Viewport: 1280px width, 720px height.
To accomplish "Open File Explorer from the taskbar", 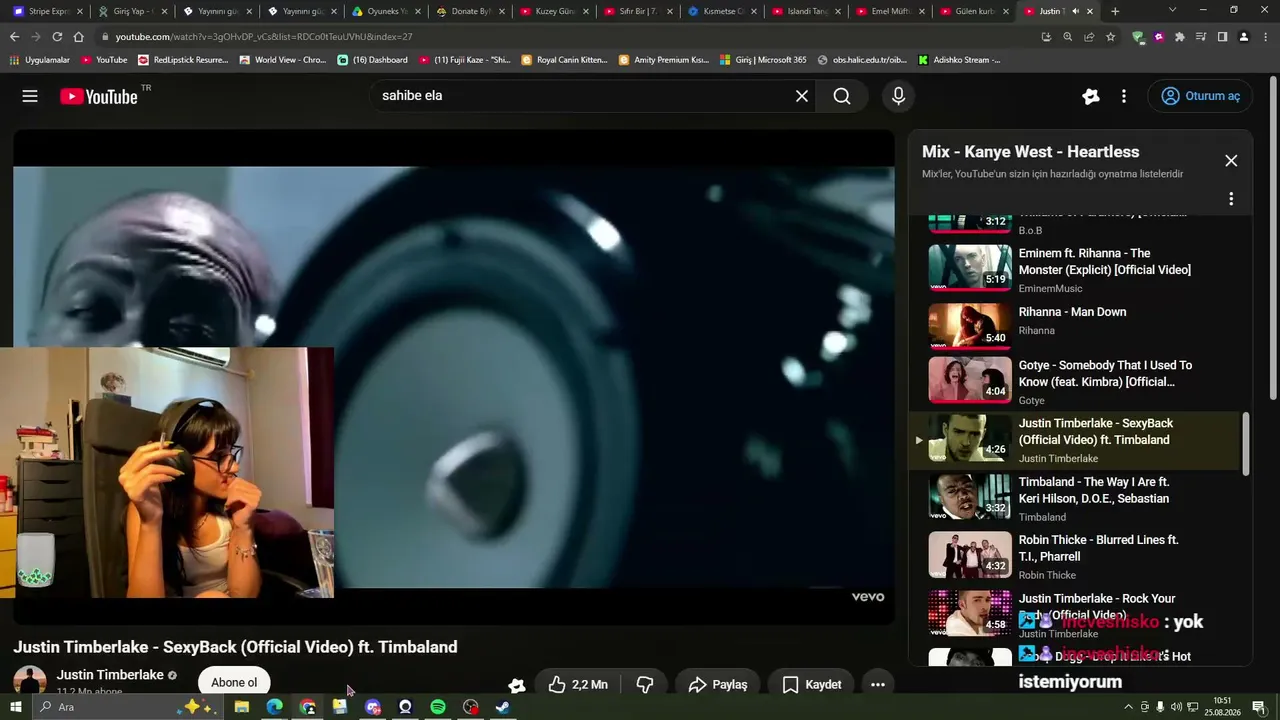I will click(x=241, y=707).
